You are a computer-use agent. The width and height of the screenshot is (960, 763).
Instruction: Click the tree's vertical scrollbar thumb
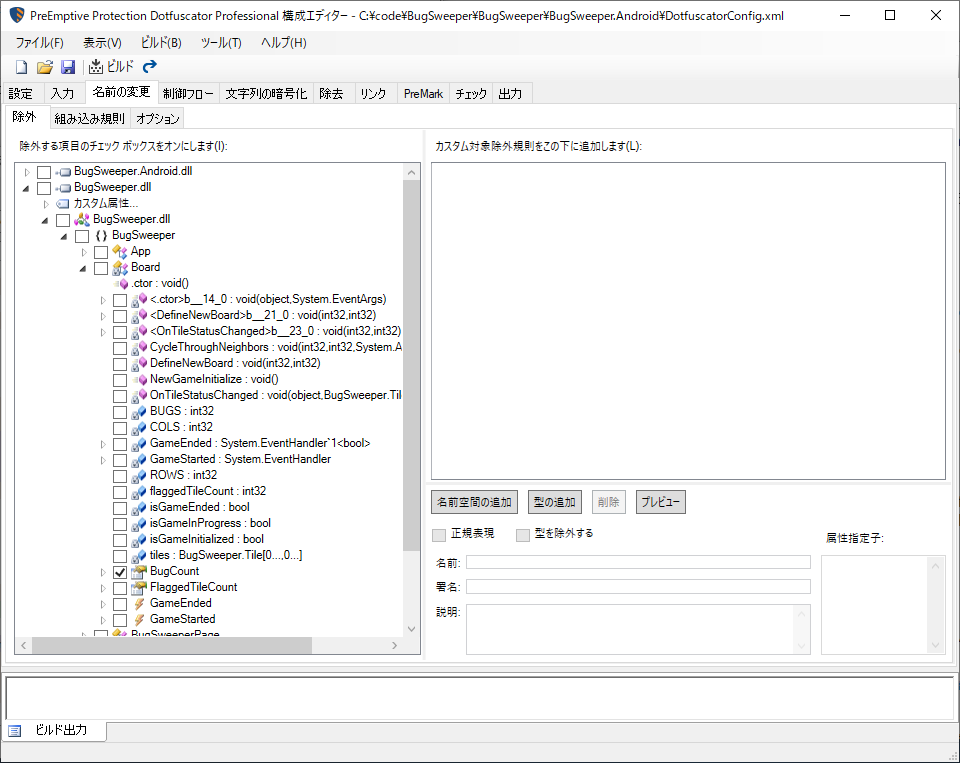pos(411,366)
